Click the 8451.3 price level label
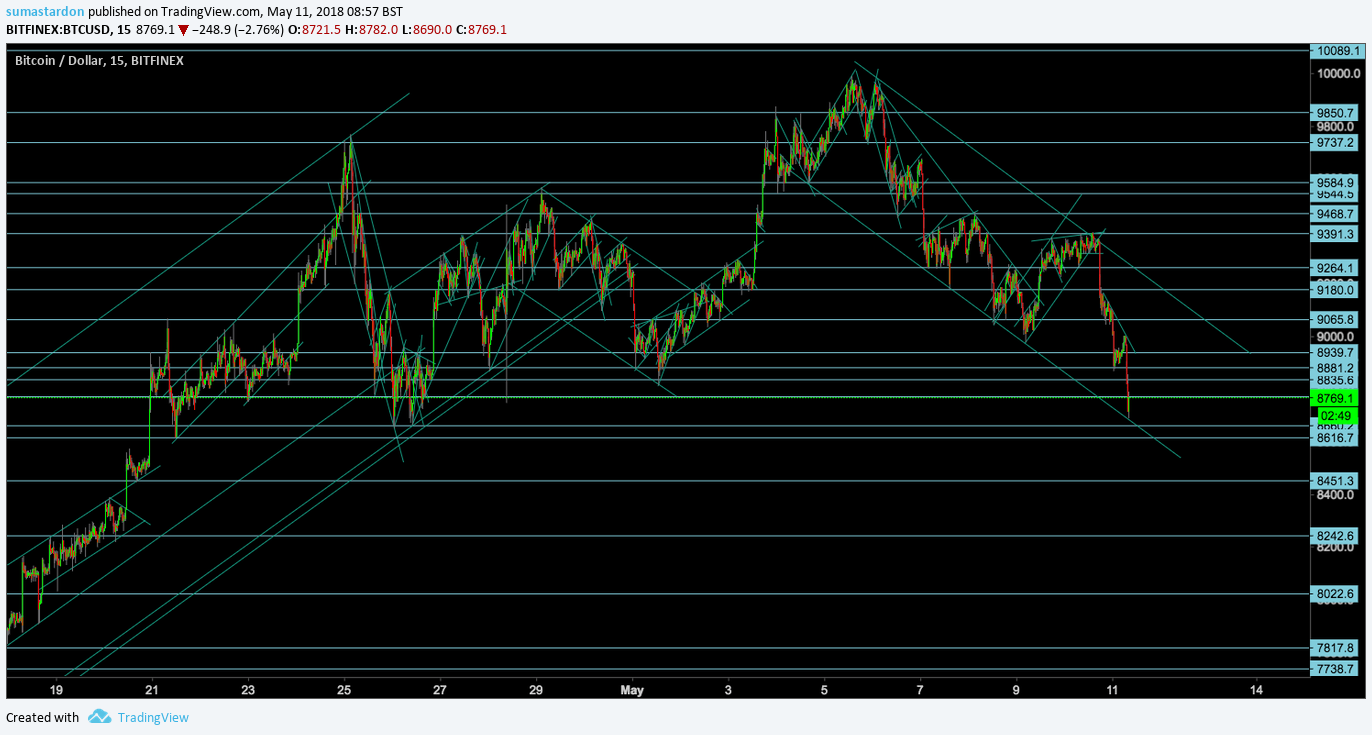The image size is (1372, 735). point(1336,481)
